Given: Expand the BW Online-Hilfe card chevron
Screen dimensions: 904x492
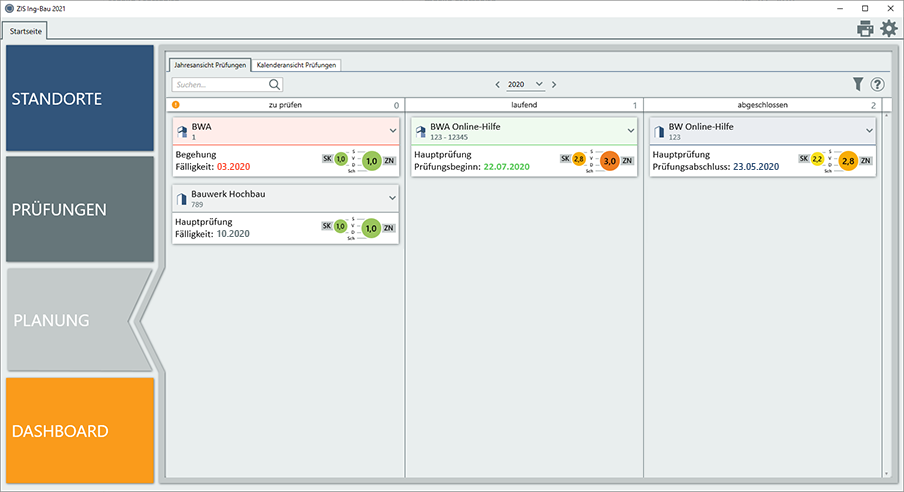Looking at the screenshot, I should coord(870,130).
